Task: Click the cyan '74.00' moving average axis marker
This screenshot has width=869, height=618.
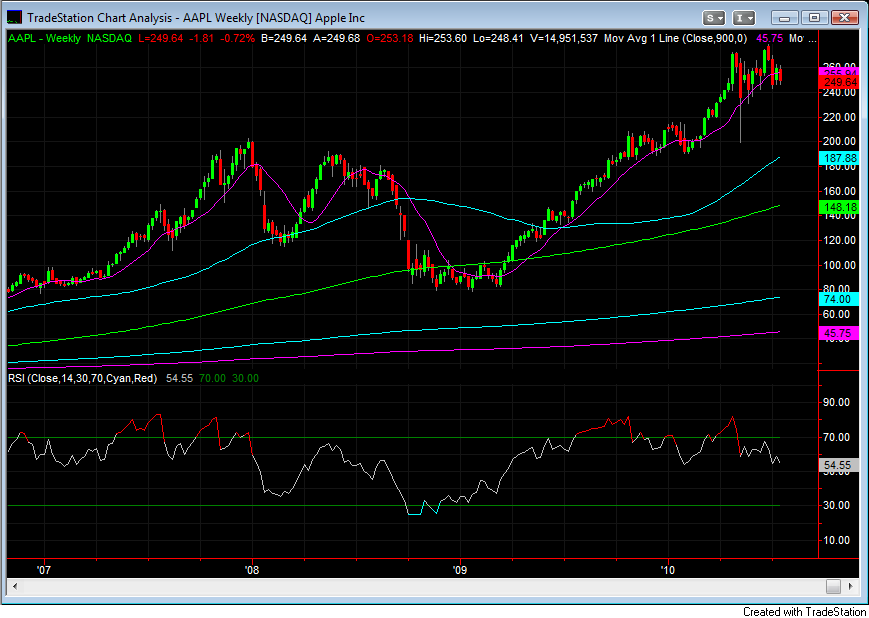Action: 839,299
